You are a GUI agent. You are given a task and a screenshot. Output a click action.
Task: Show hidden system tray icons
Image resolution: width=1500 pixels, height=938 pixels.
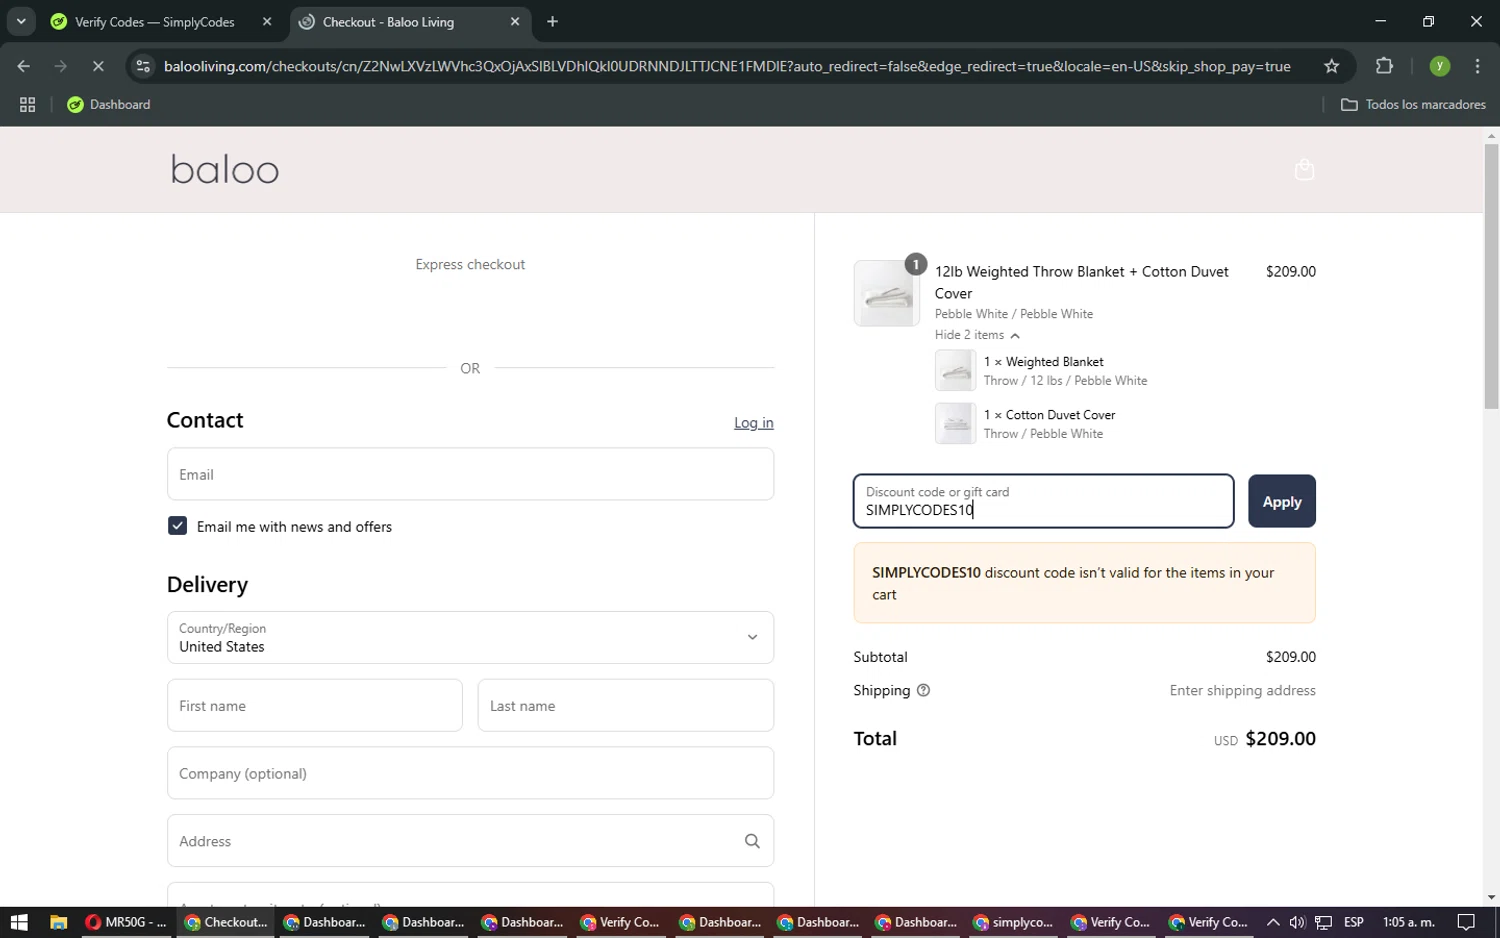[1272, 922]
